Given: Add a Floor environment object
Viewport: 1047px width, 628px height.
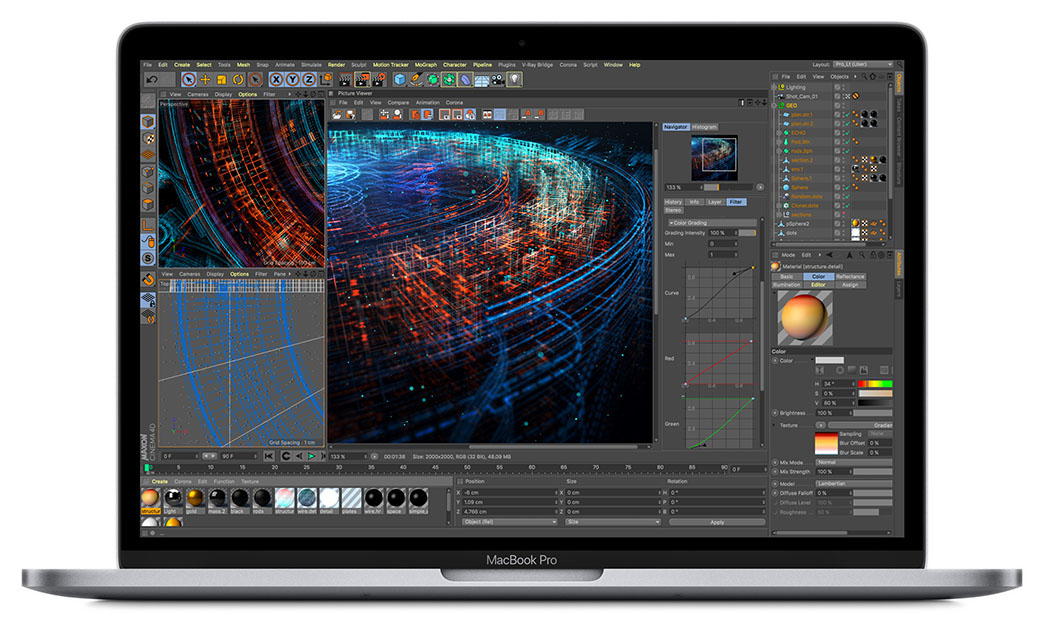Looking at the screenshot, I should pyautogui.click(x=481, y=79).
